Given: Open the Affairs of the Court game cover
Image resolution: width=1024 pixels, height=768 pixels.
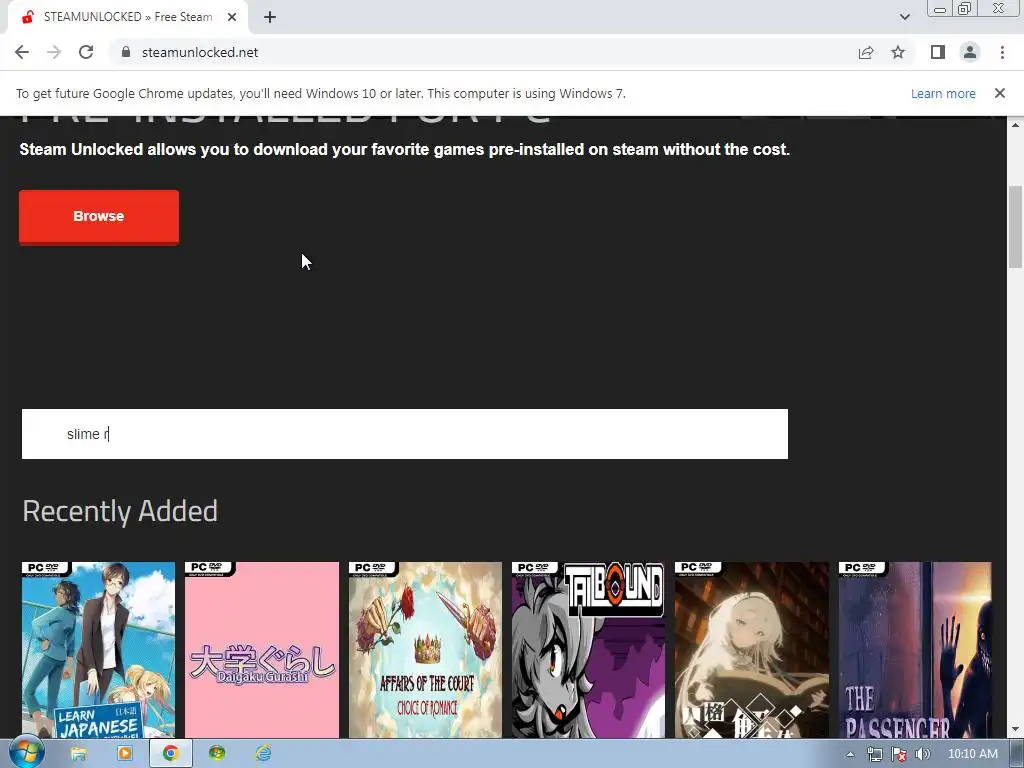Looking at the screenshot, I should [425, 650].
